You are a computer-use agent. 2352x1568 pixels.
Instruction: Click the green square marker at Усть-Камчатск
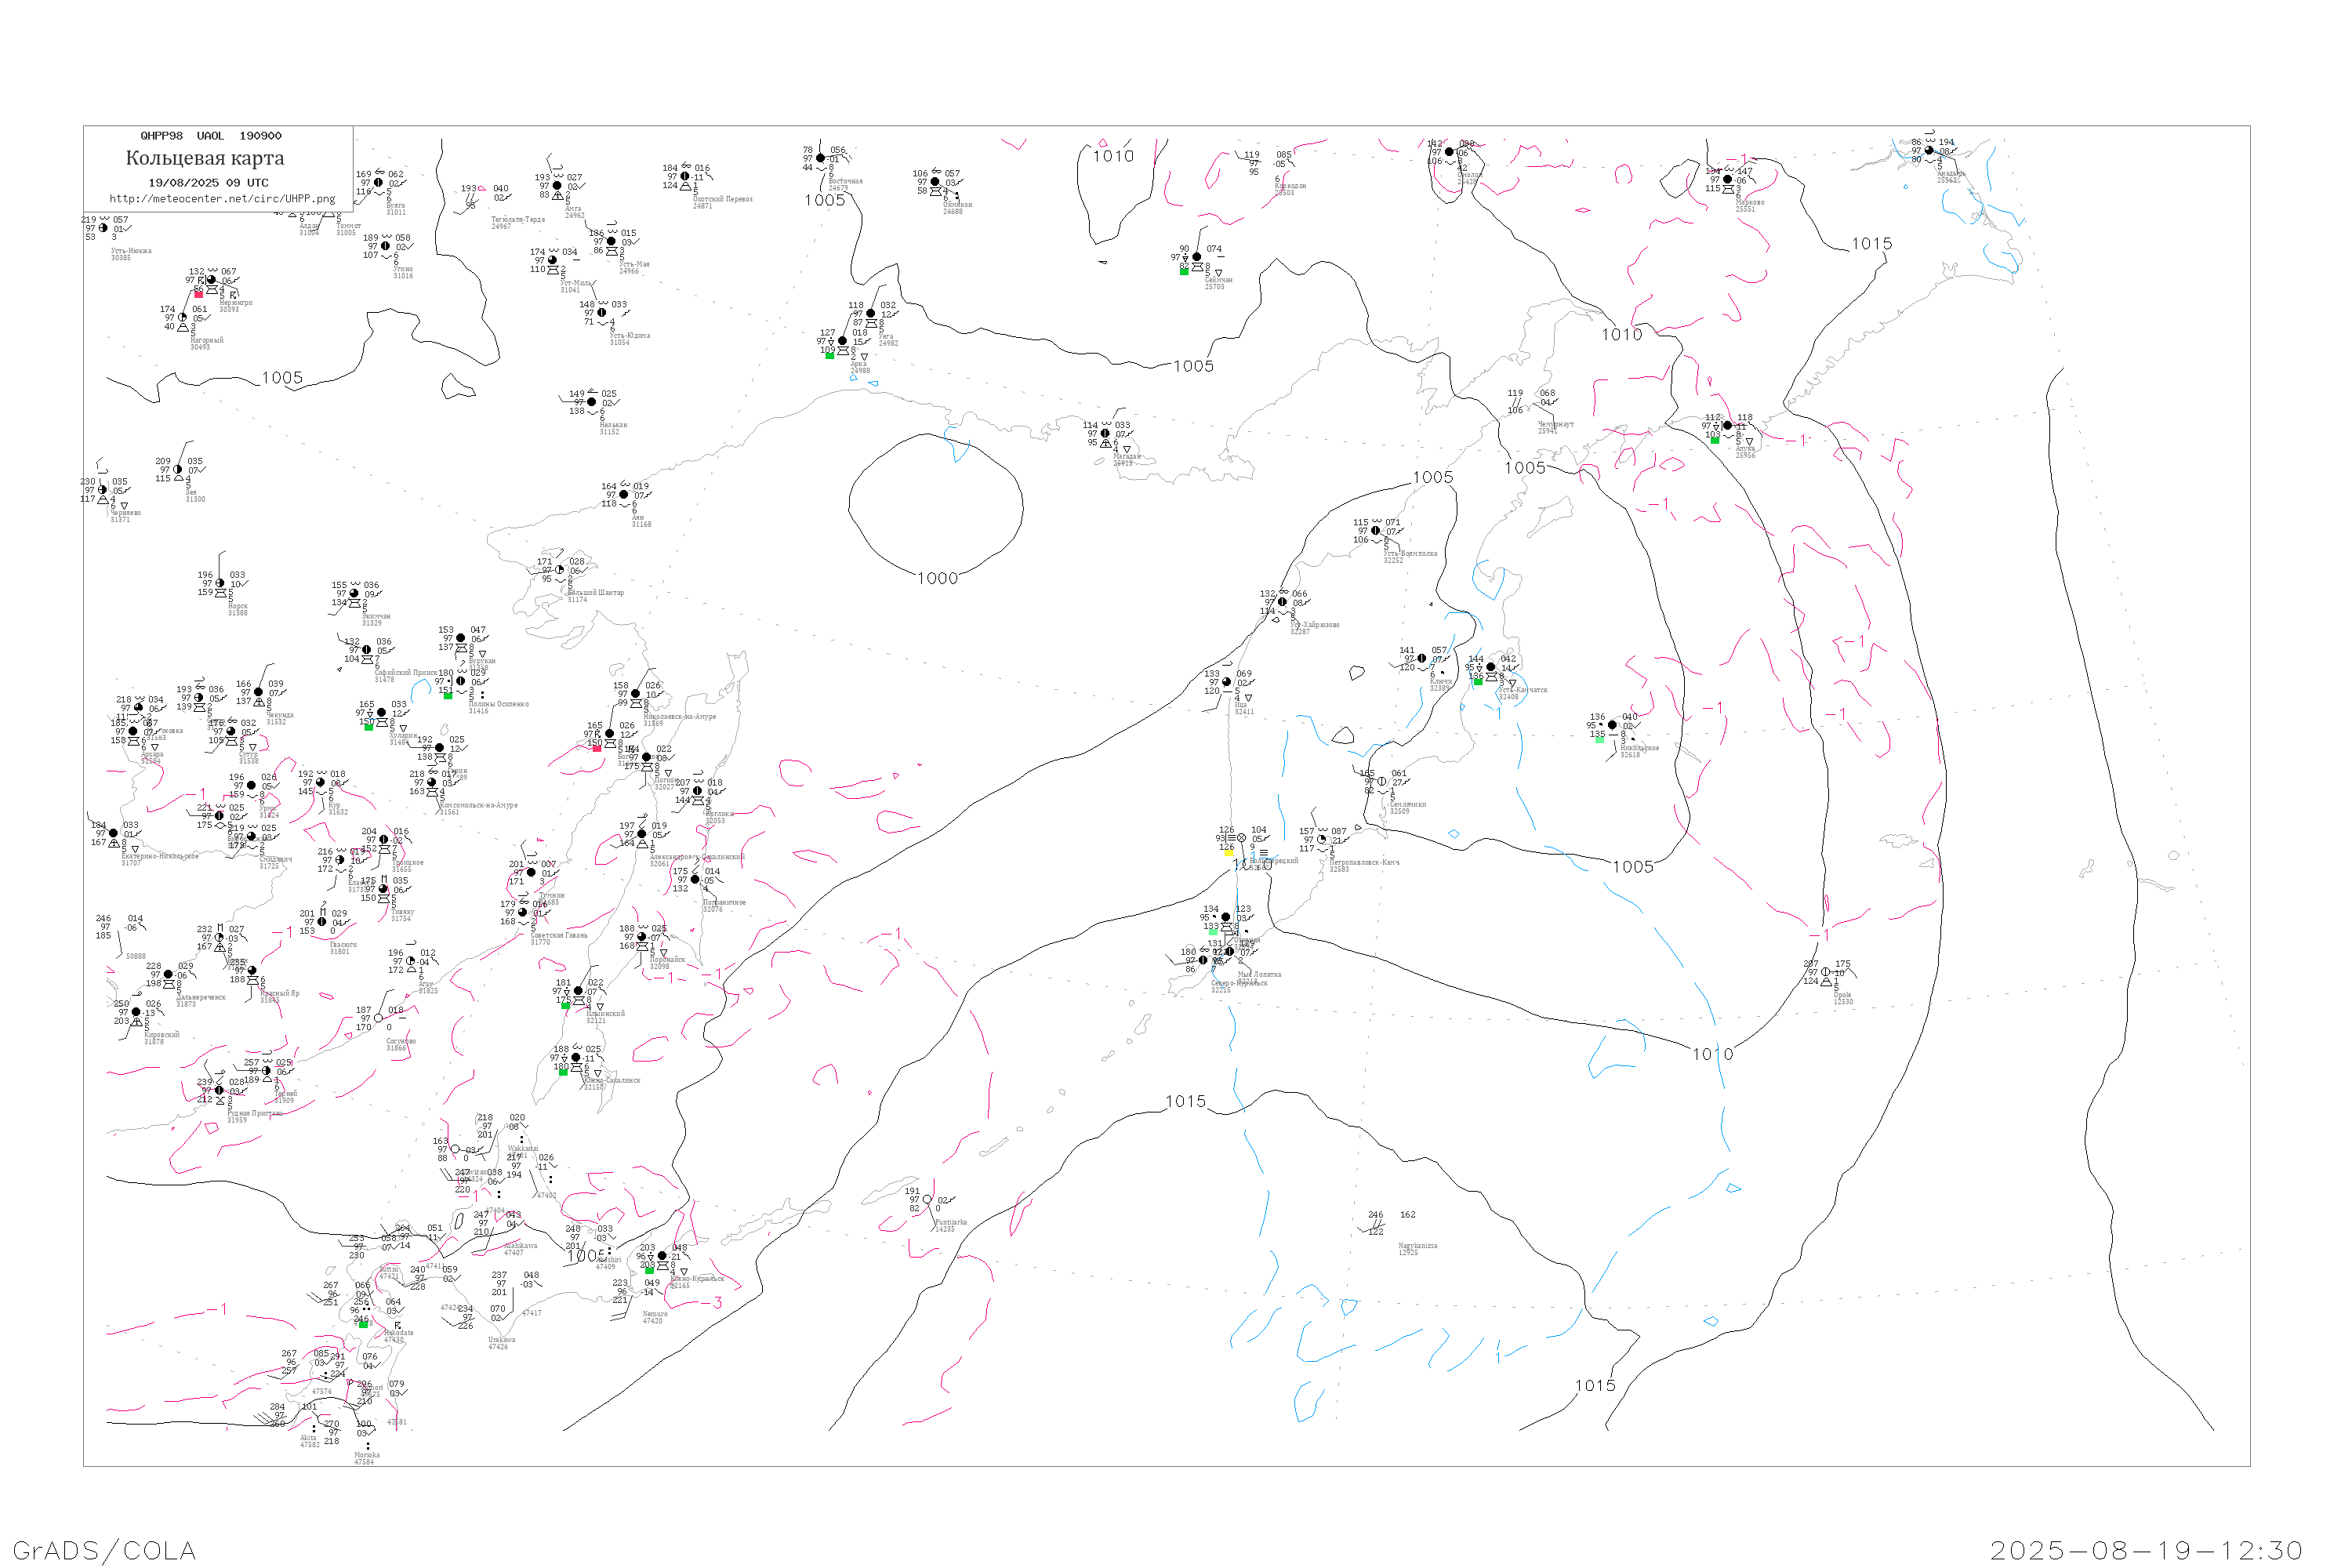coord(1478,682)
